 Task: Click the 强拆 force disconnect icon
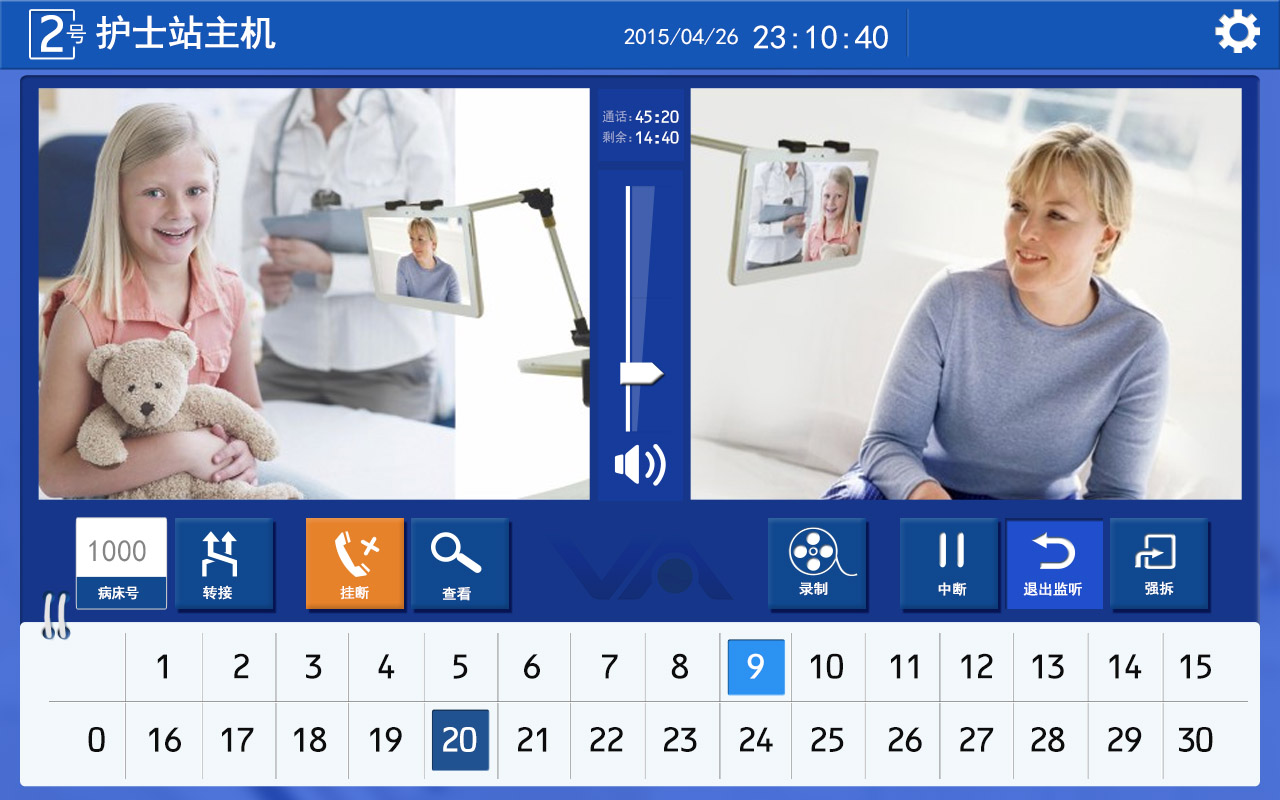coord(1159,563)
